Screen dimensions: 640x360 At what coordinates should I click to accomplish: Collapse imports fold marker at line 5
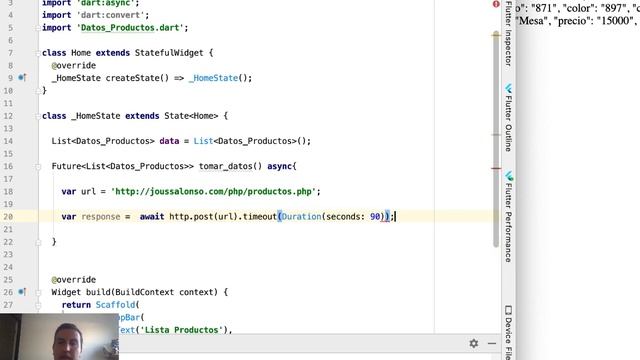[x=38, y=28]
